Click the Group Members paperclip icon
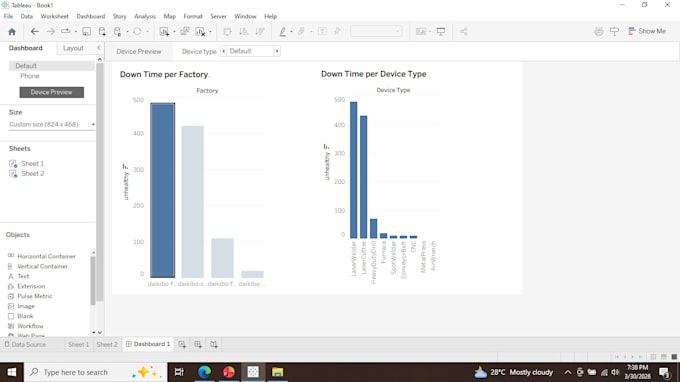 301,31
